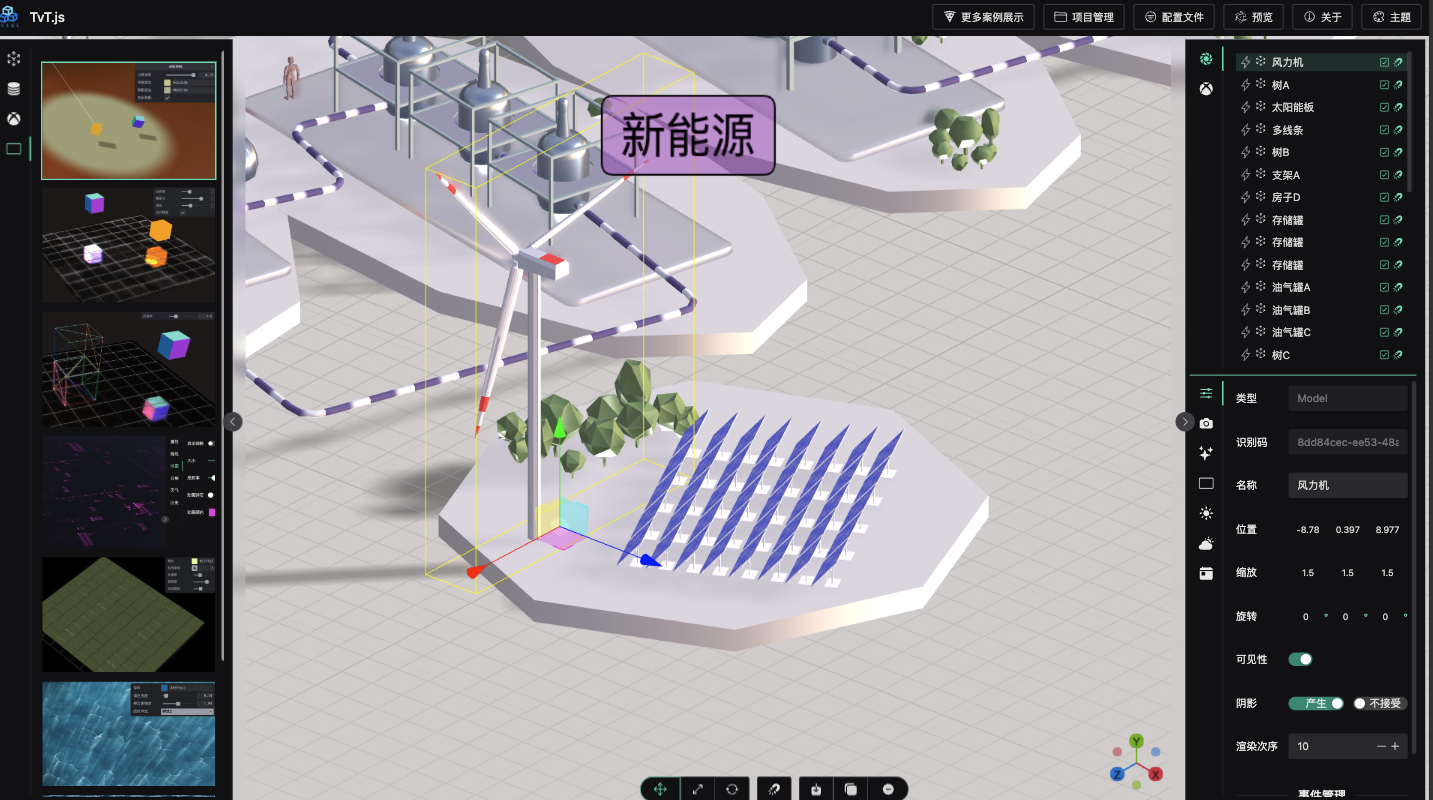Select the blue water texture thumbnail
The image size is (1433, 800).
click(128, 734)
